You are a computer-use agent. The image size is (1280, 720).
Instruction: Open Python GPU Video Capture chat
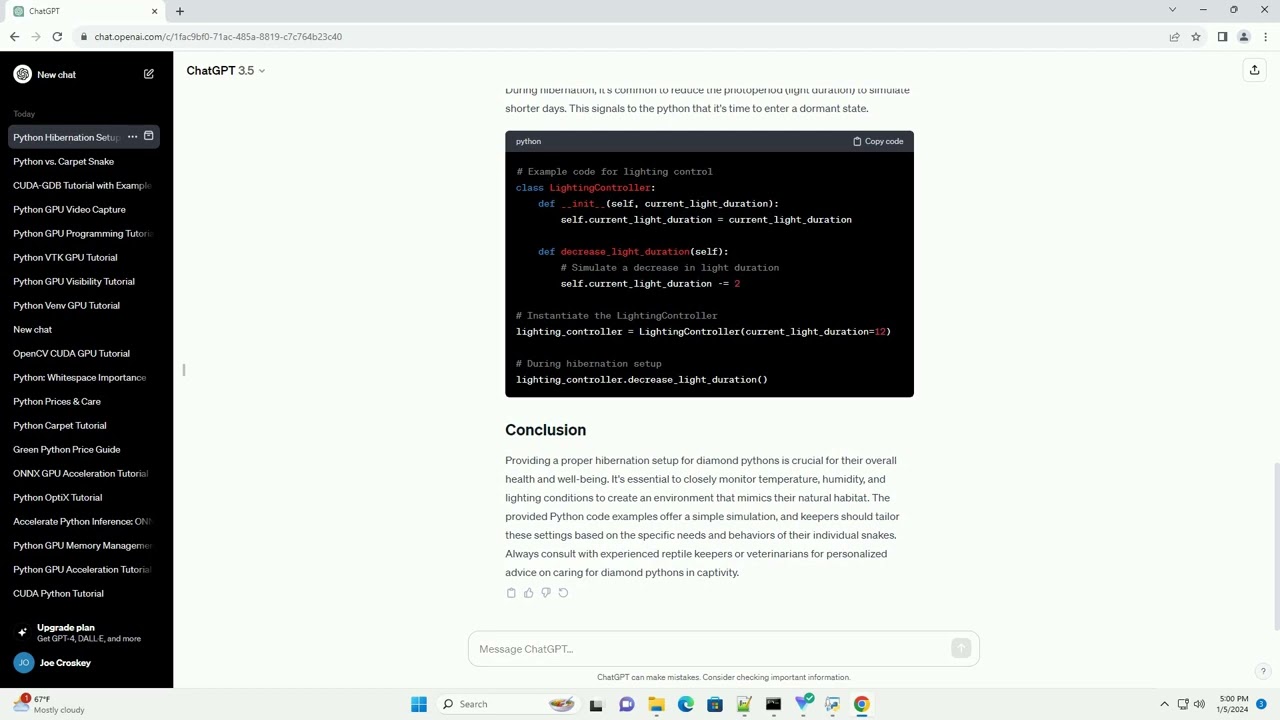click(84, 209)
